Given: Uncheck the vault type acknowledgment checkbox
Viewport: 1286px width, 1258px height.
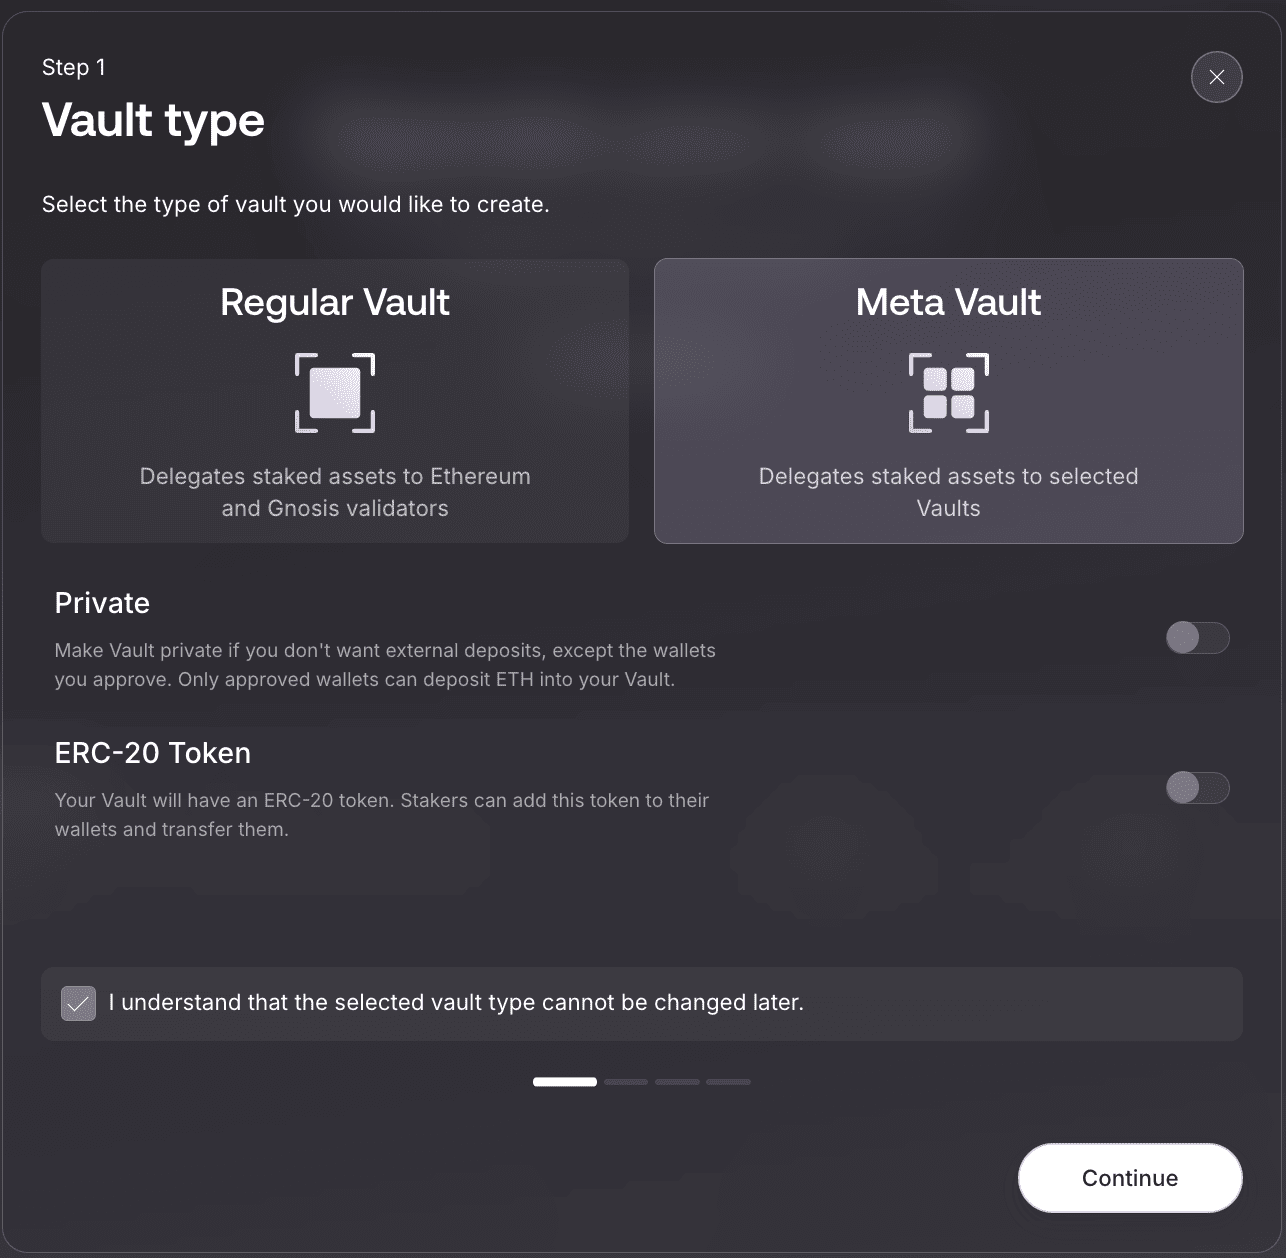Looking at the screenshot, I should click(79, 1003).
